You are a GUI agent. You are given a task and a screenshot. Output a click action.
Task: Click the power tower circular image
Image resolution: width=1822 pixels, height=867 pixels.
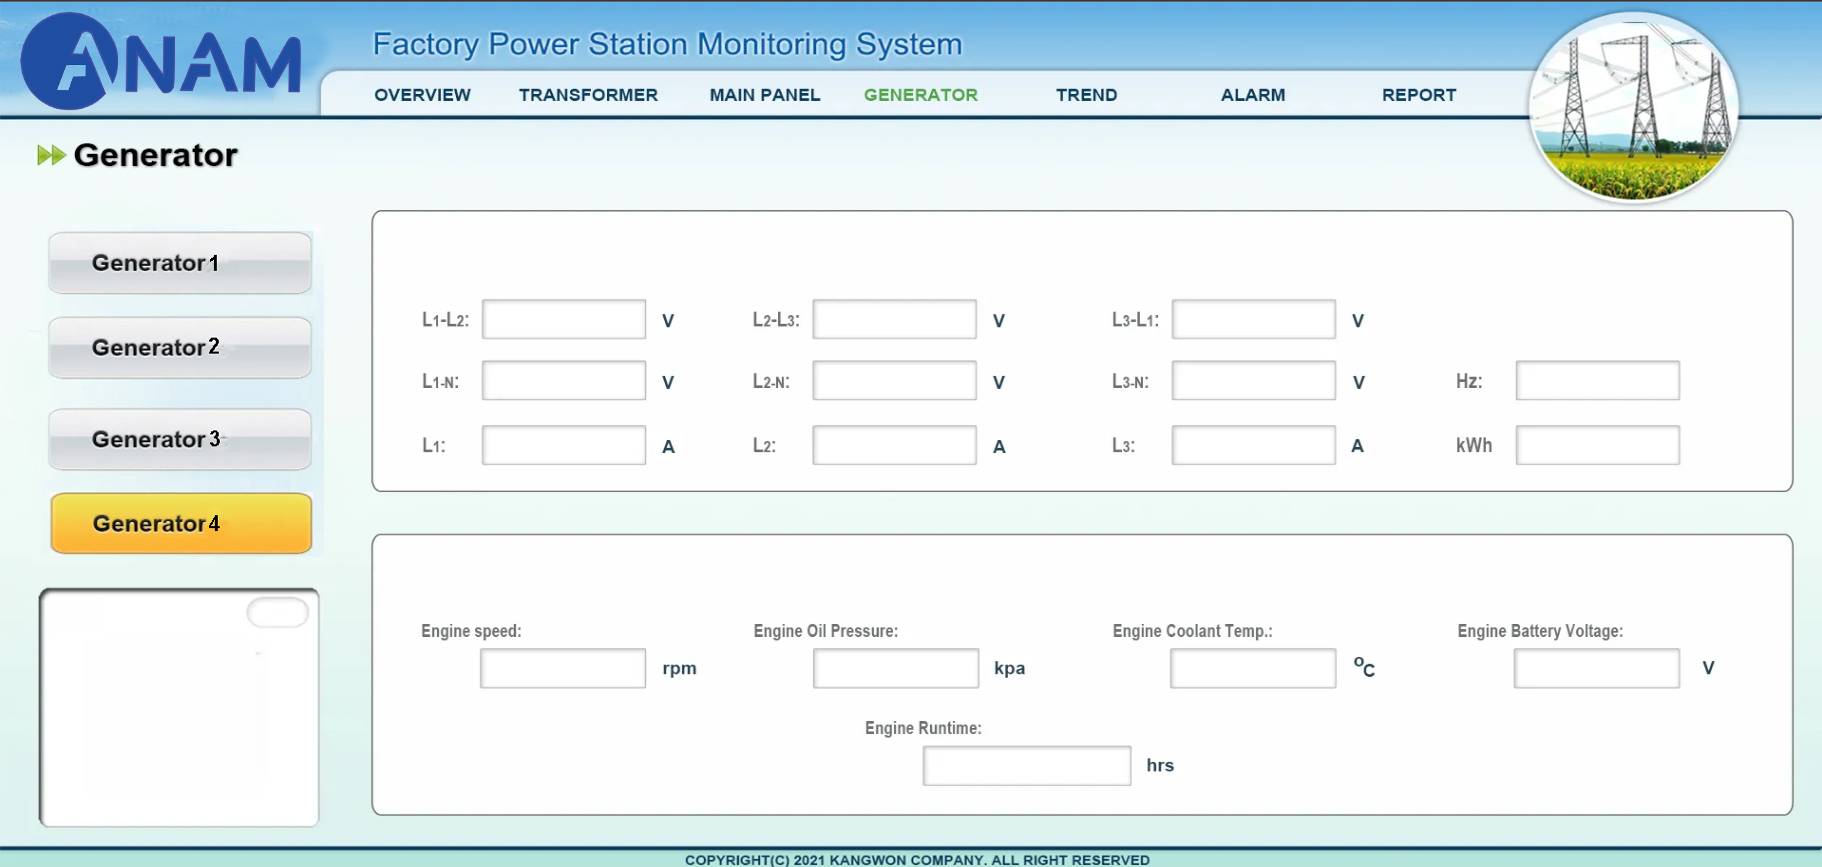1634,108
